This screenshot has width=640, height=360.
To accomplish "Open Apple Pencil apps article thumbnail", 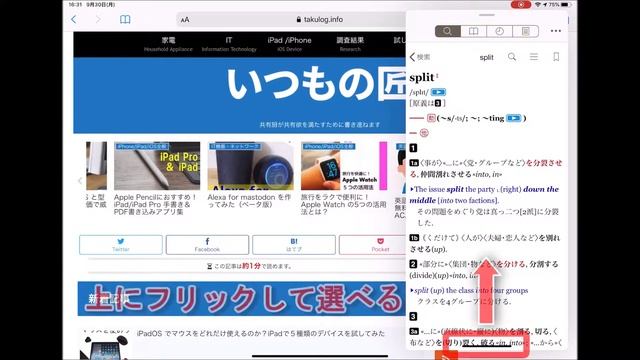I will tap(157, 166).
